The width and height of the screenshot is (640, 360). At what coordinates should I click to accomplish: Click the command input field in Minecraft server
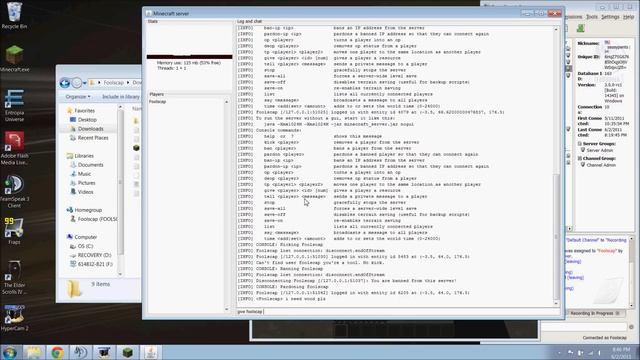click(x=398, y=311)
